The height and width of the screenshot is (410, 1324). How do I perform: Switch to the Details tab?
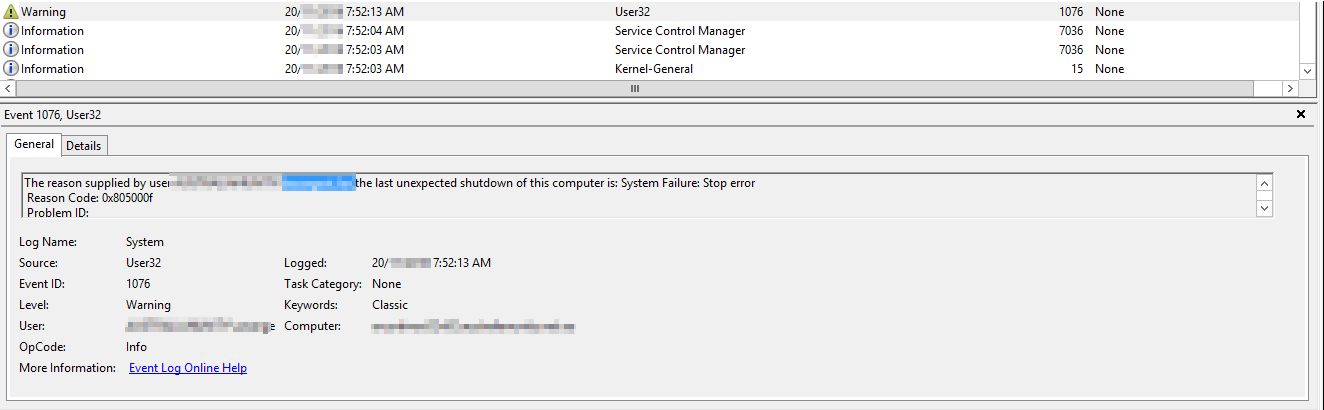pos(84,145)
